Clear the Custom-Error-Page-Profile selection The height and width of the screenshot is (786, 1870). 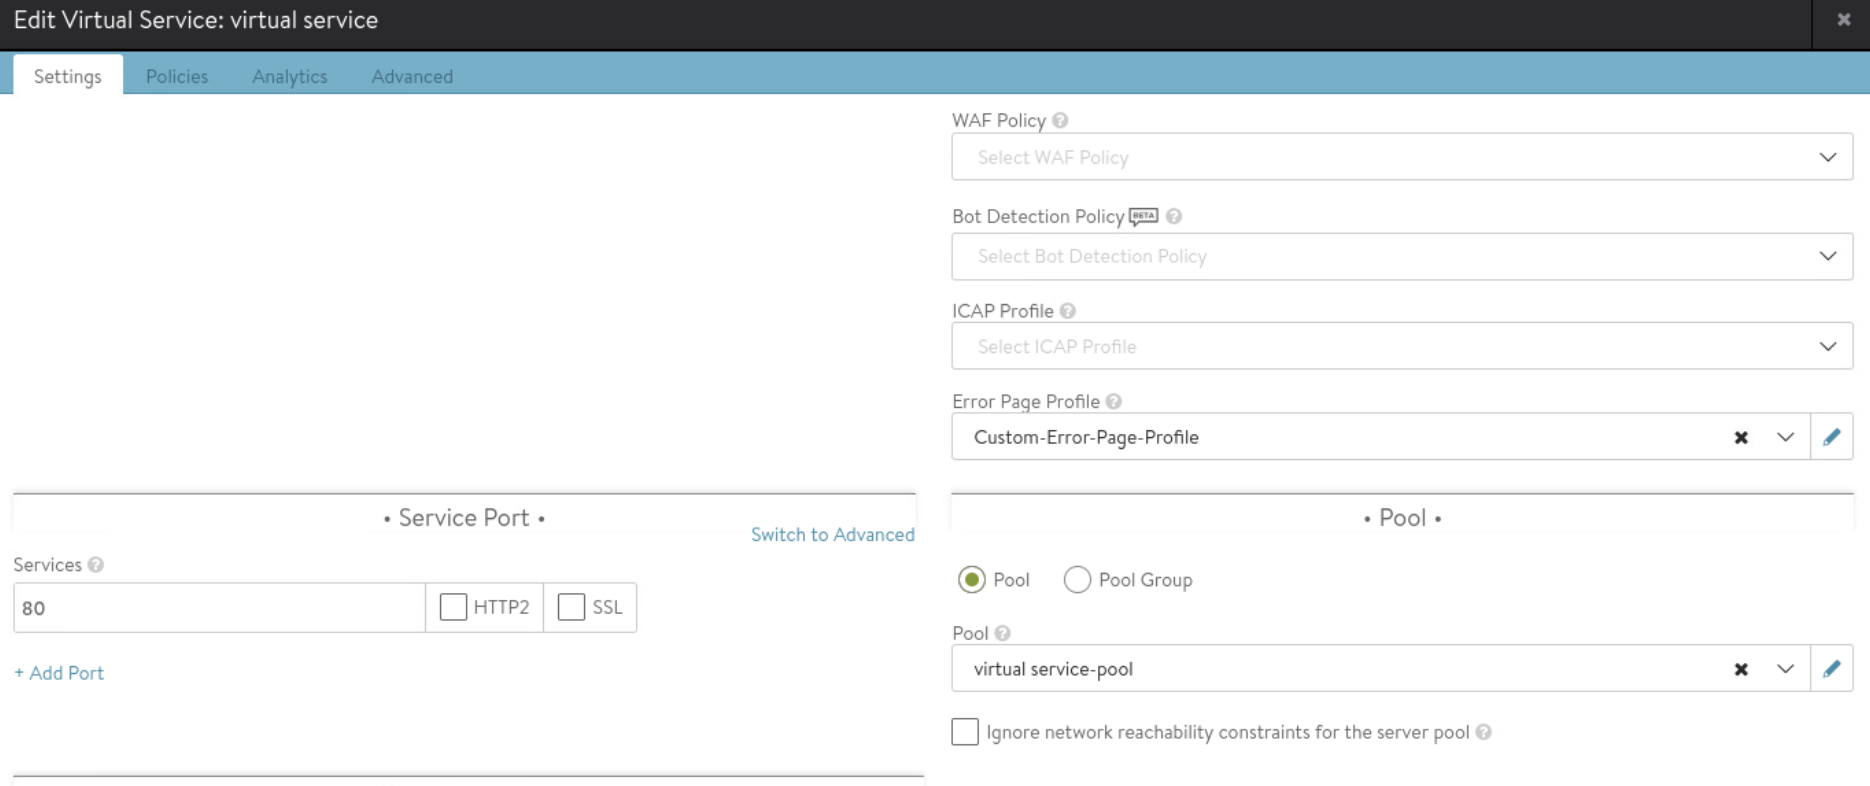pos(1741,438)
